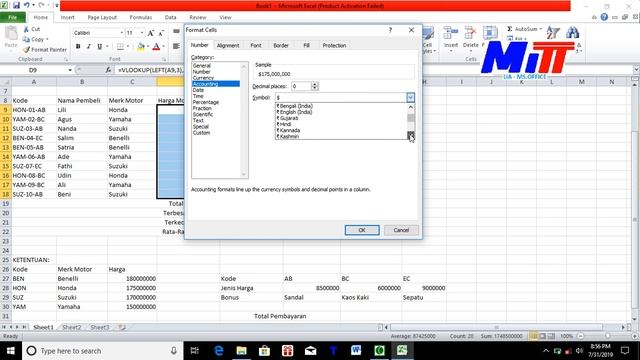
Task: Expand the Name Box dropdown for D9
Action: 70,70
